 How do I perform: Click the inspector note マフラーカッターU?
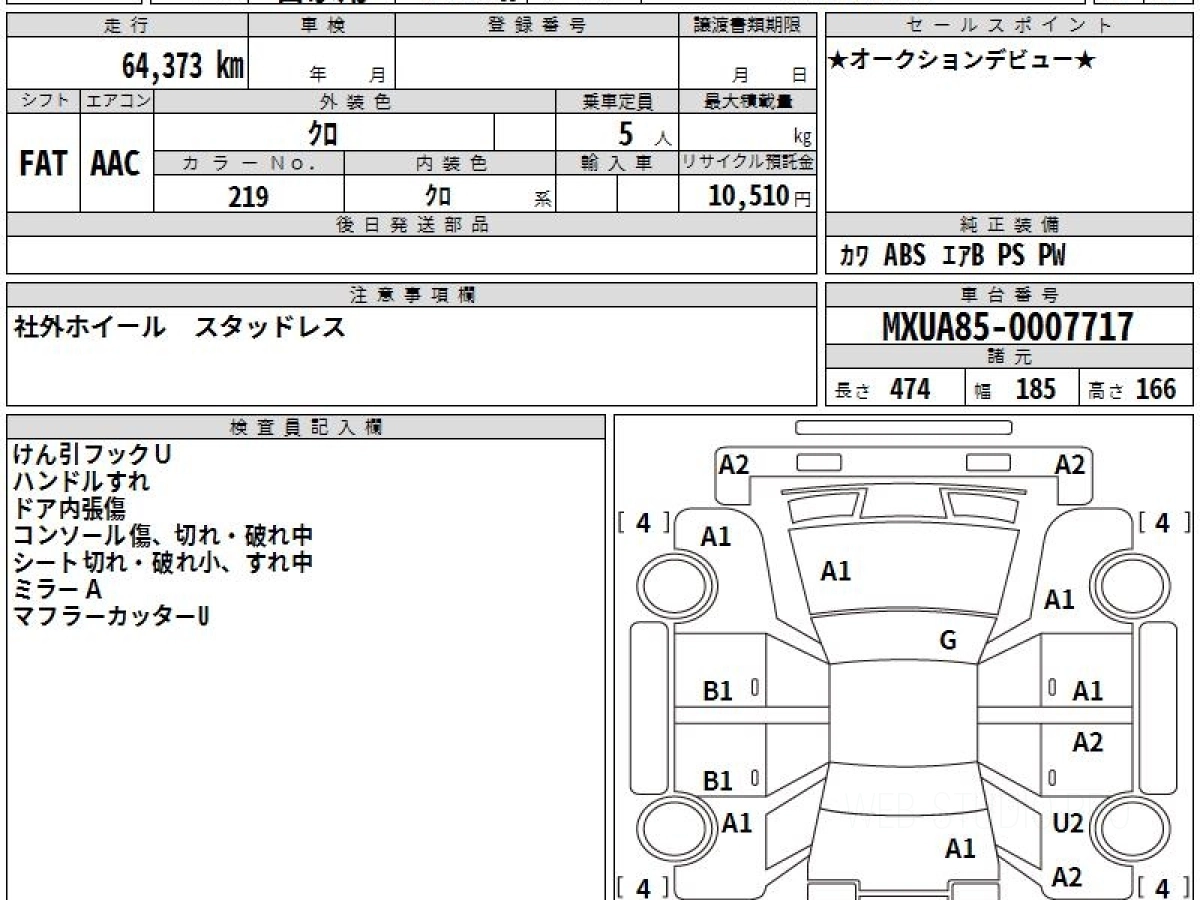coord(111,616)
